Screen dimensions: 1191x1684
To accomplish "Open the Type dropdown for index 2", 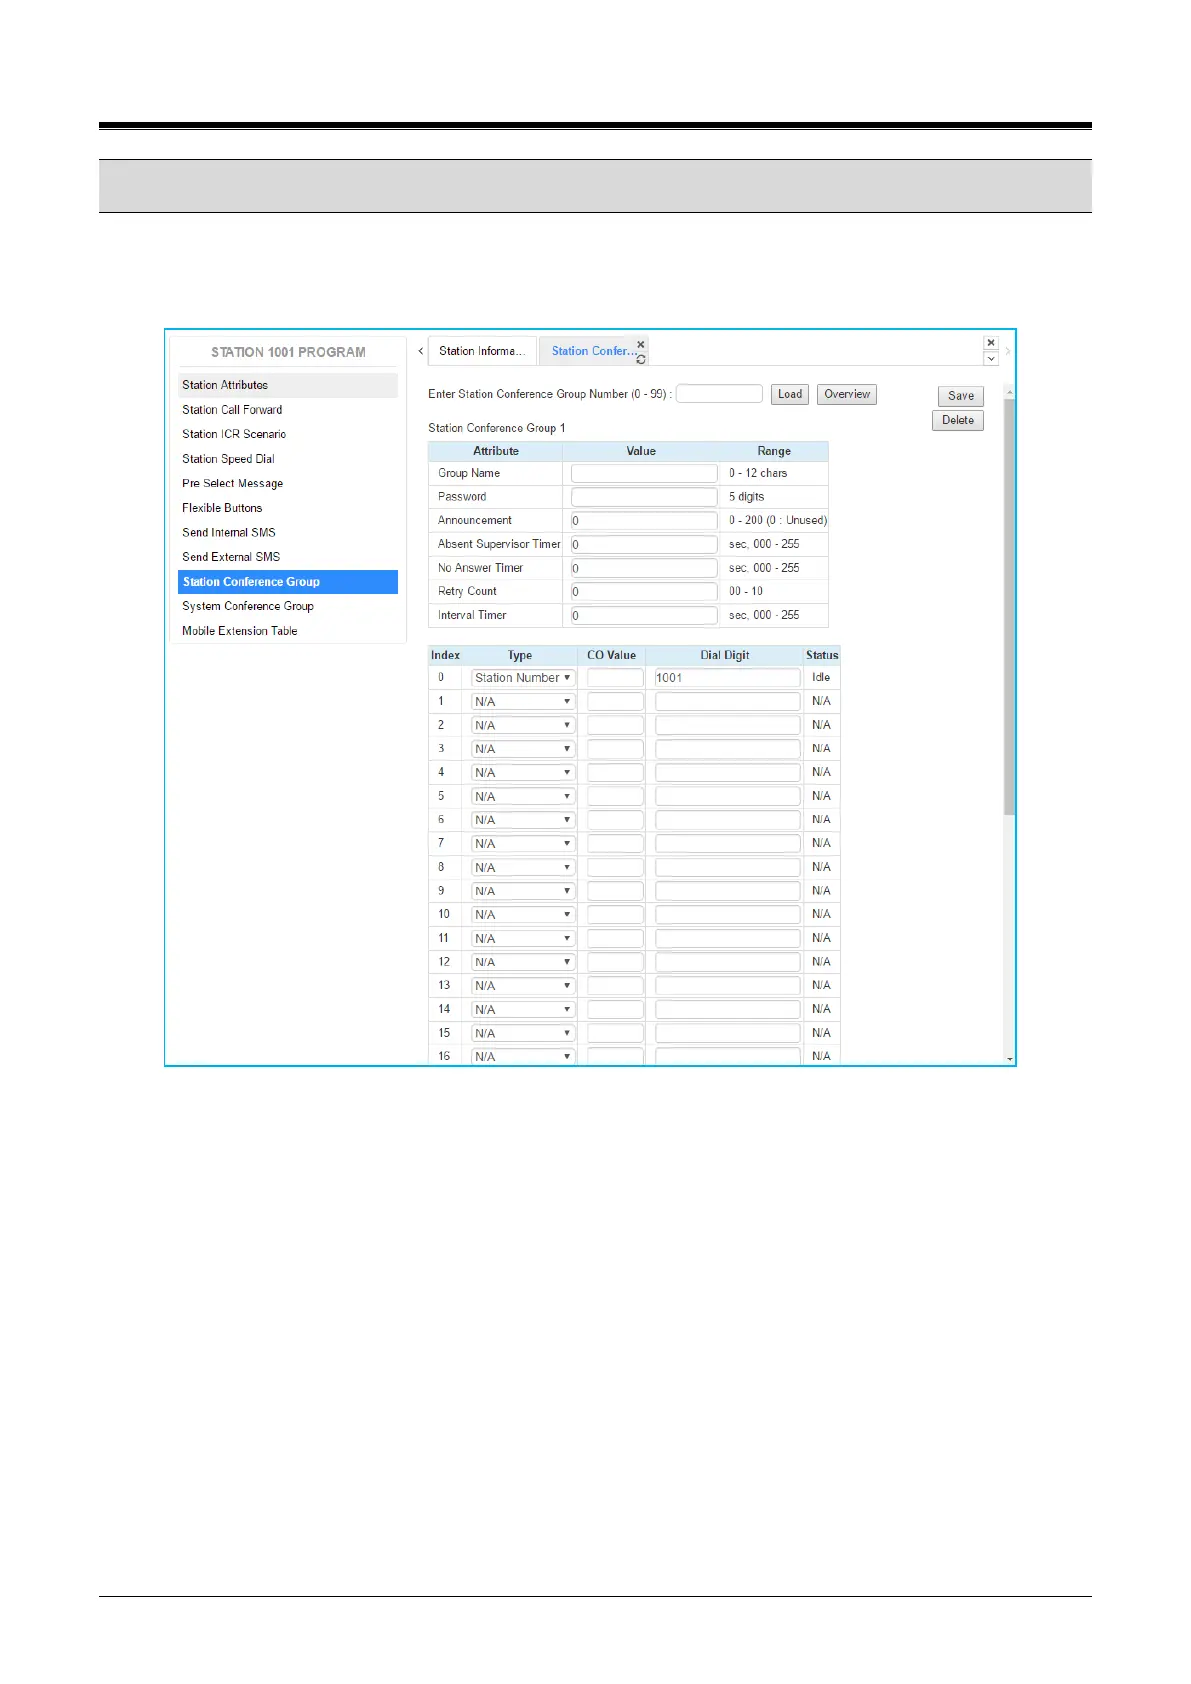I will [x=523, y=725].
